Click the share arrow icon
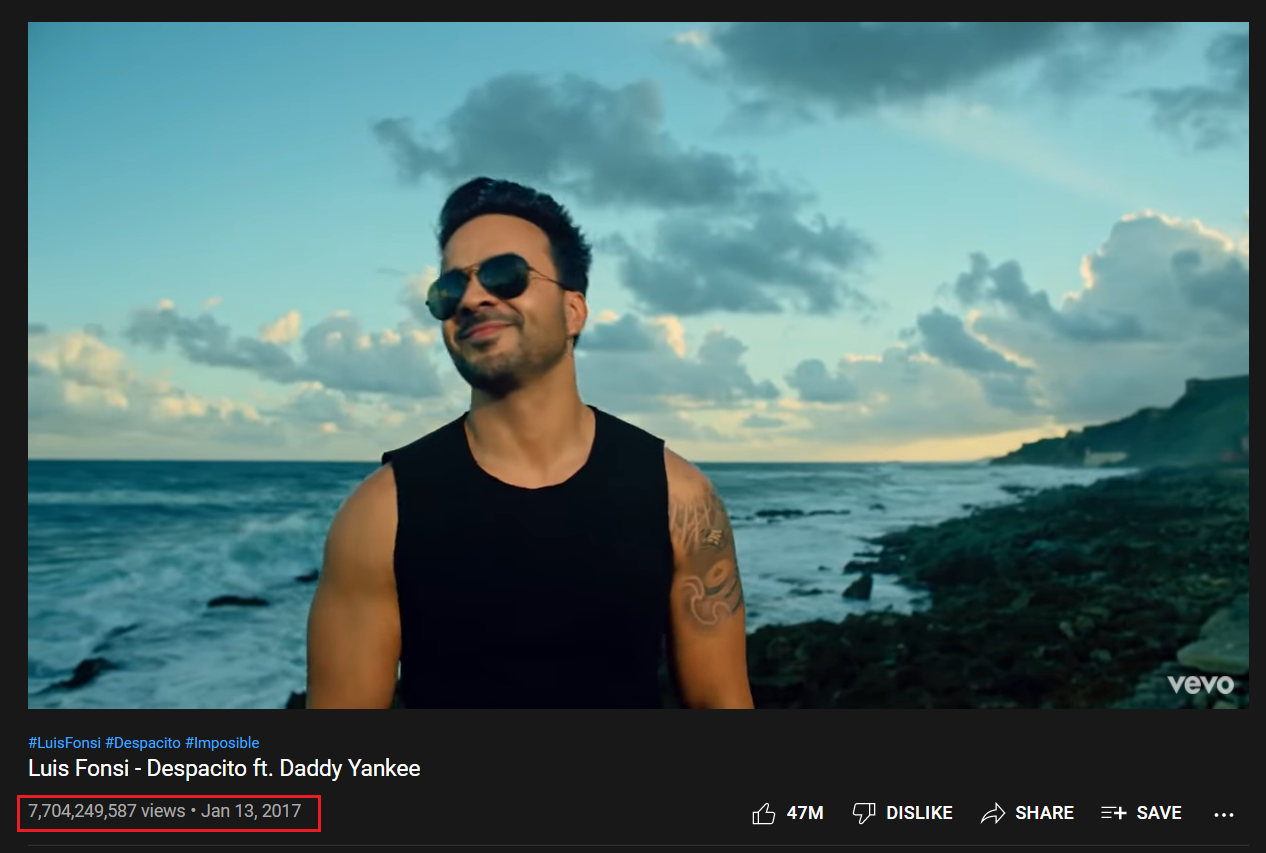 (x=992, y=813)
